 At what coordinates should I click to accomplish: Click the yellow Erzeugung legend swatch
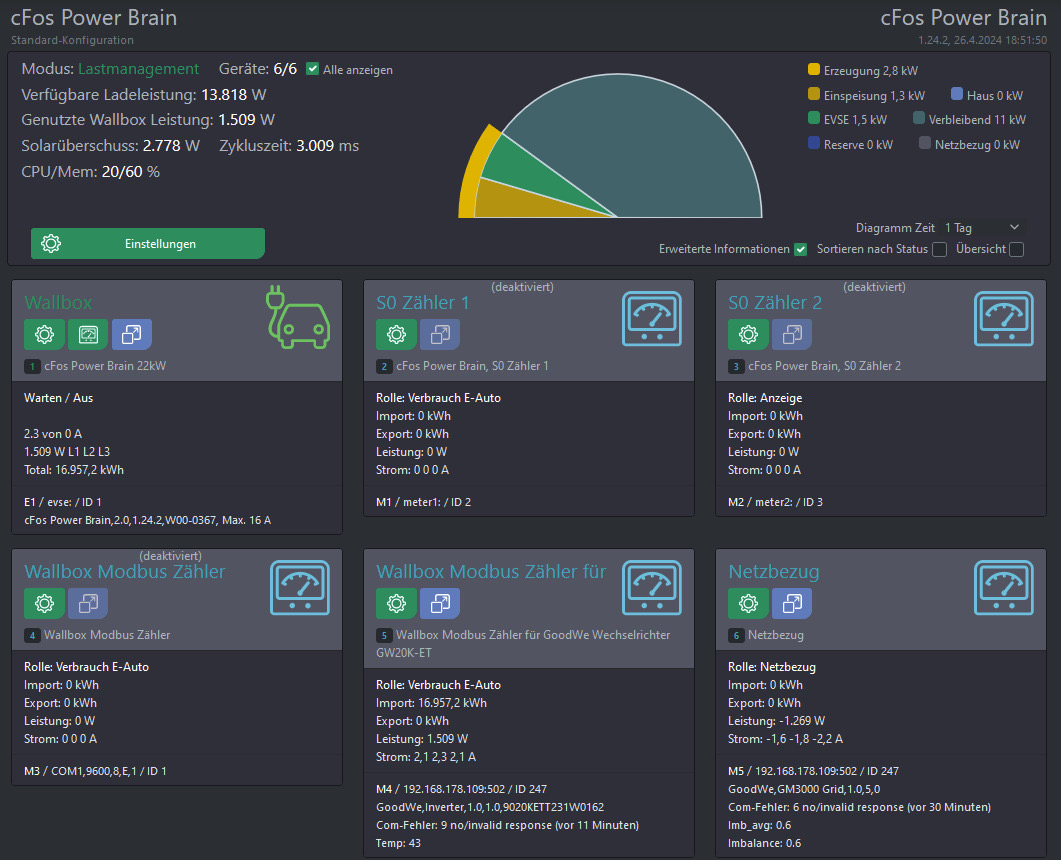point(814,71)
